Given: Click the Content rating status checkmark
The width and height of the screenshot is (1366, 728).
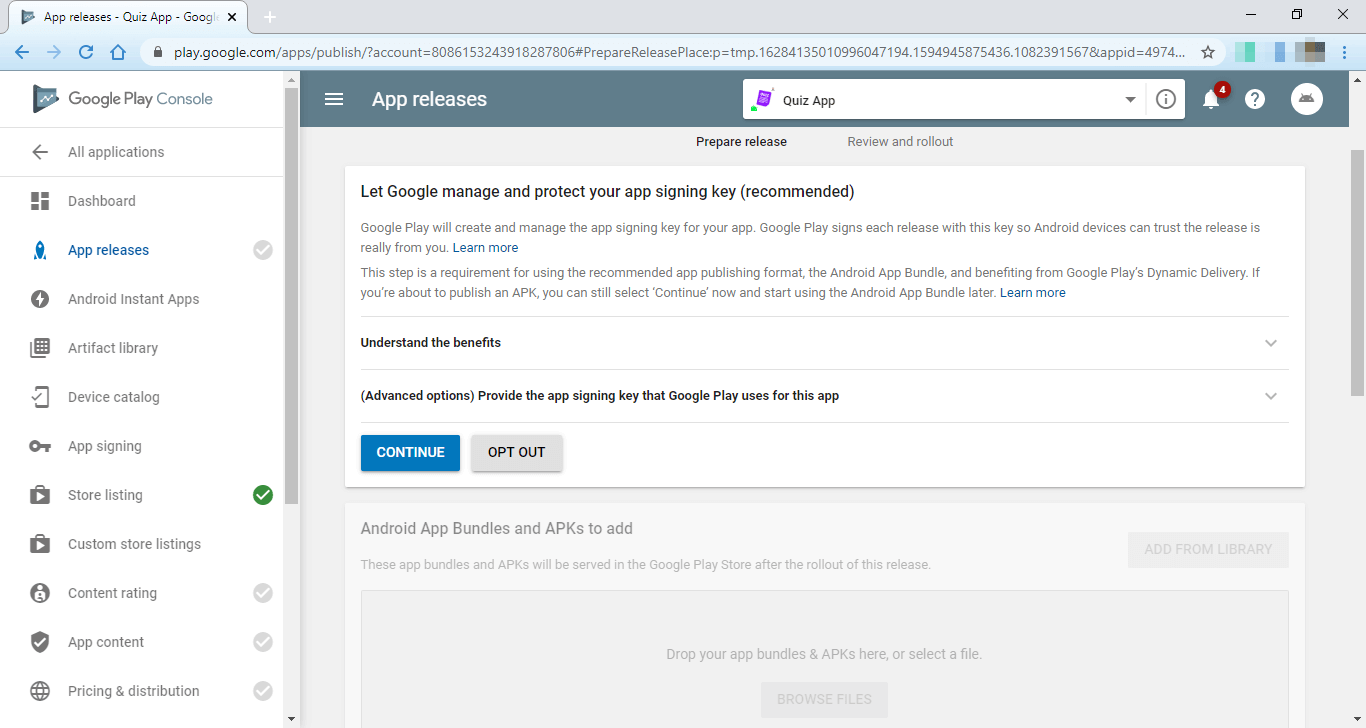Looking at the screenshot, I should (x=263, y=593).
